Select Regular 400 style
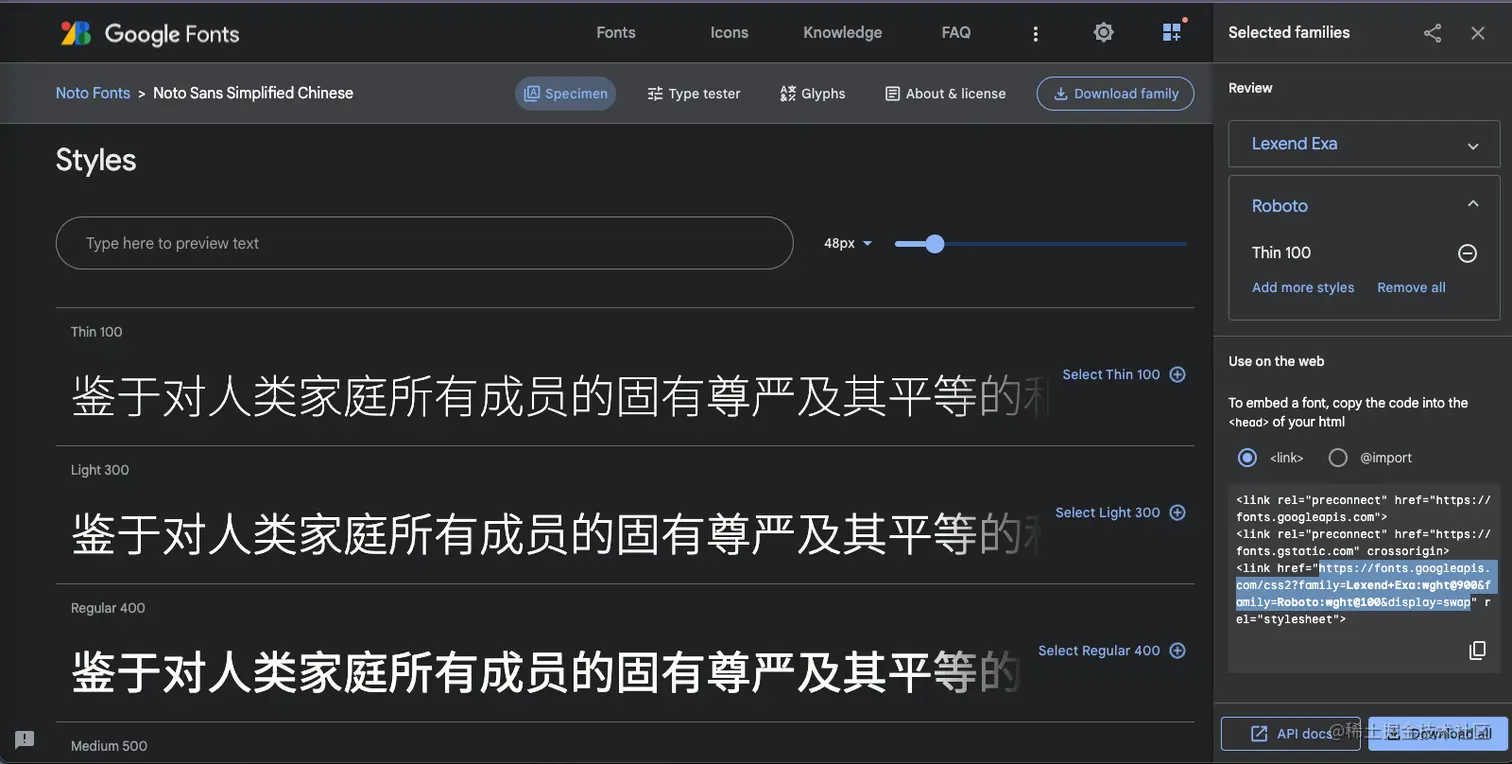This screenshot has height=764, width=1512. pos(1111,650)
